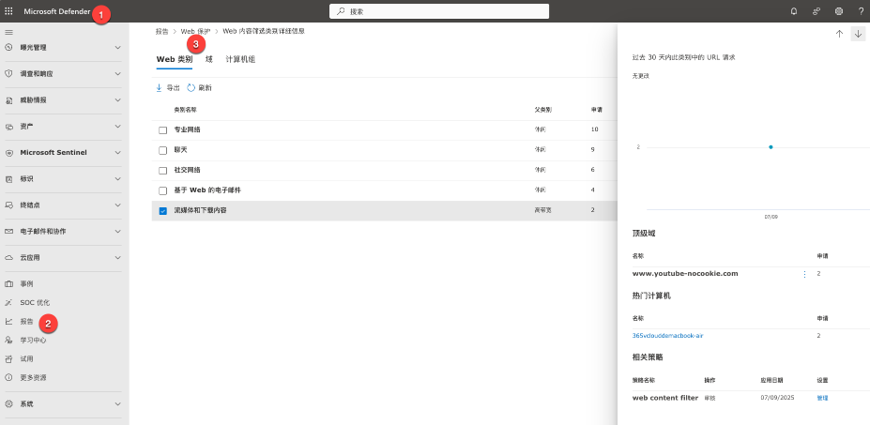Collapse the navigation with hamburger icon
Viewport: 870px width, 425px height.
tap(9, 32)
